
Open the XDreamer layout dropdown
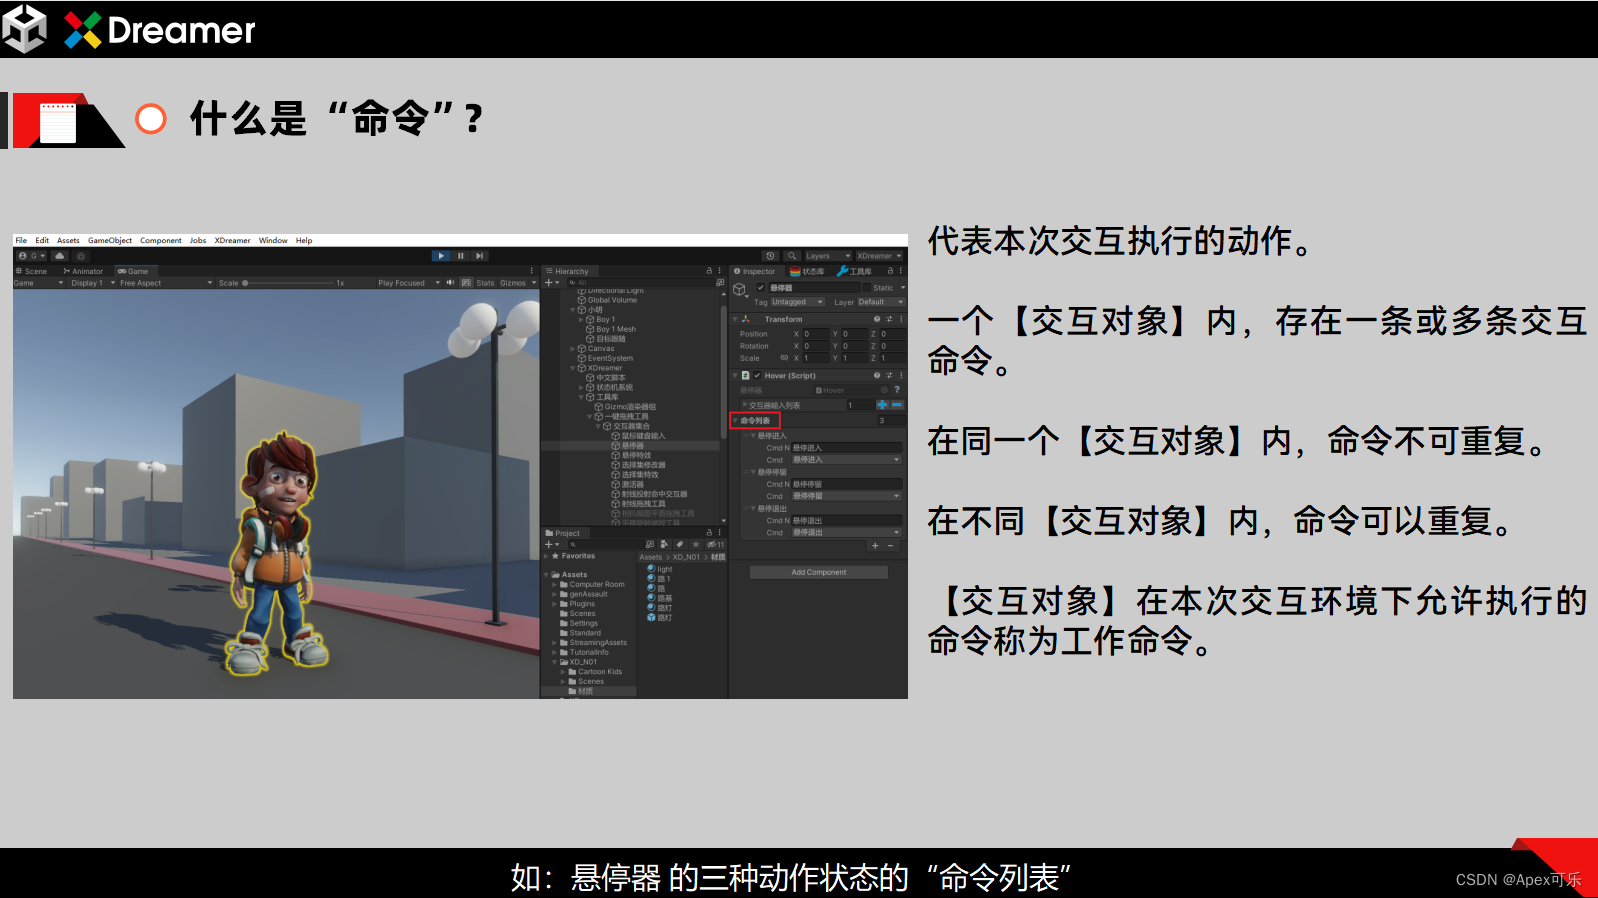tap(879, 256)
